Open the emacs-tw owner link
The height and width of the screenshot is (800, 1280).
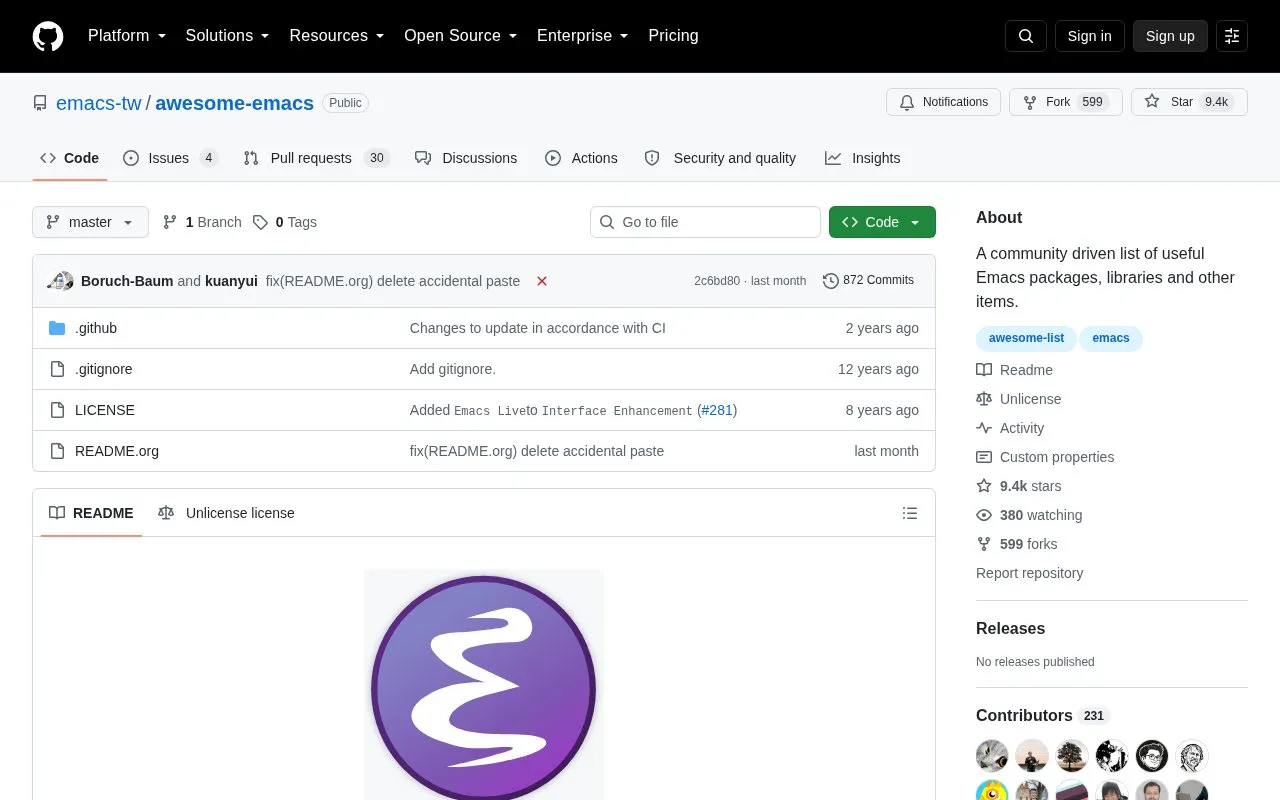[x=99, y=103]
